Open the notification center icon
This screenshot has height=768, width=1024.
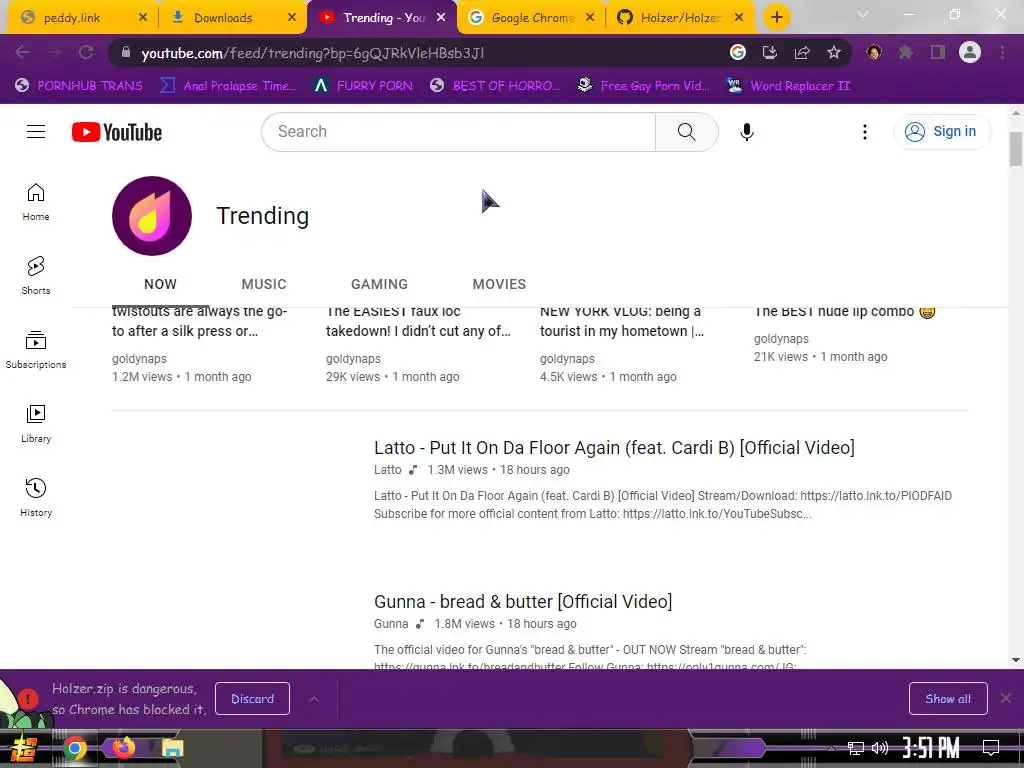[991, 748]
